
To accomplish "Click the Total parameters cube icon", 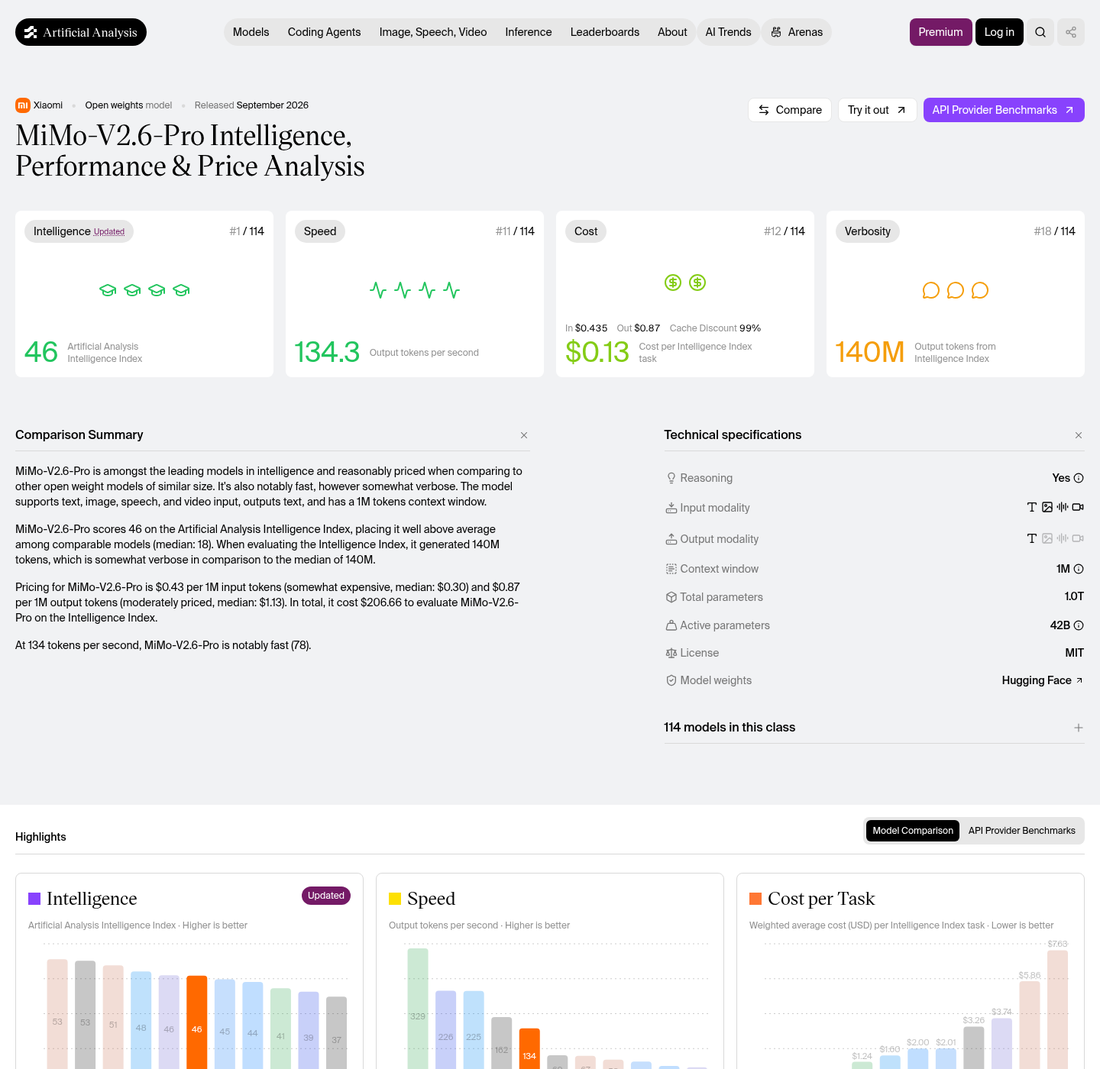I will (x=671, y=597).
